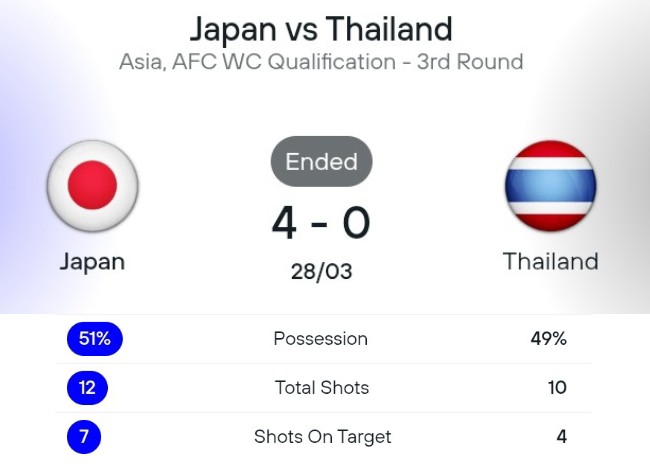Click the Japan vs Thailand title

click(x=321, y=29)
